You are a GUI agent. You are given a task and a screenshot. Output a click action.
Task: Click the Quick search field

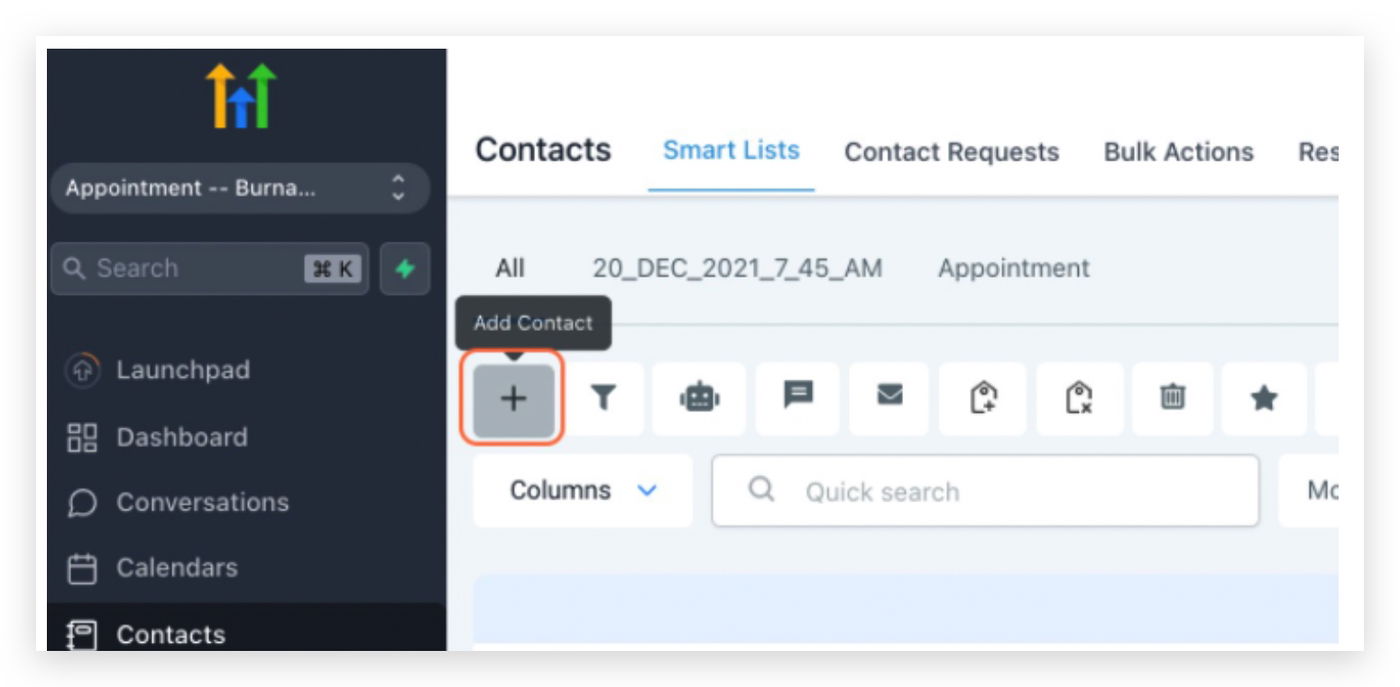[x=985, y=491]
